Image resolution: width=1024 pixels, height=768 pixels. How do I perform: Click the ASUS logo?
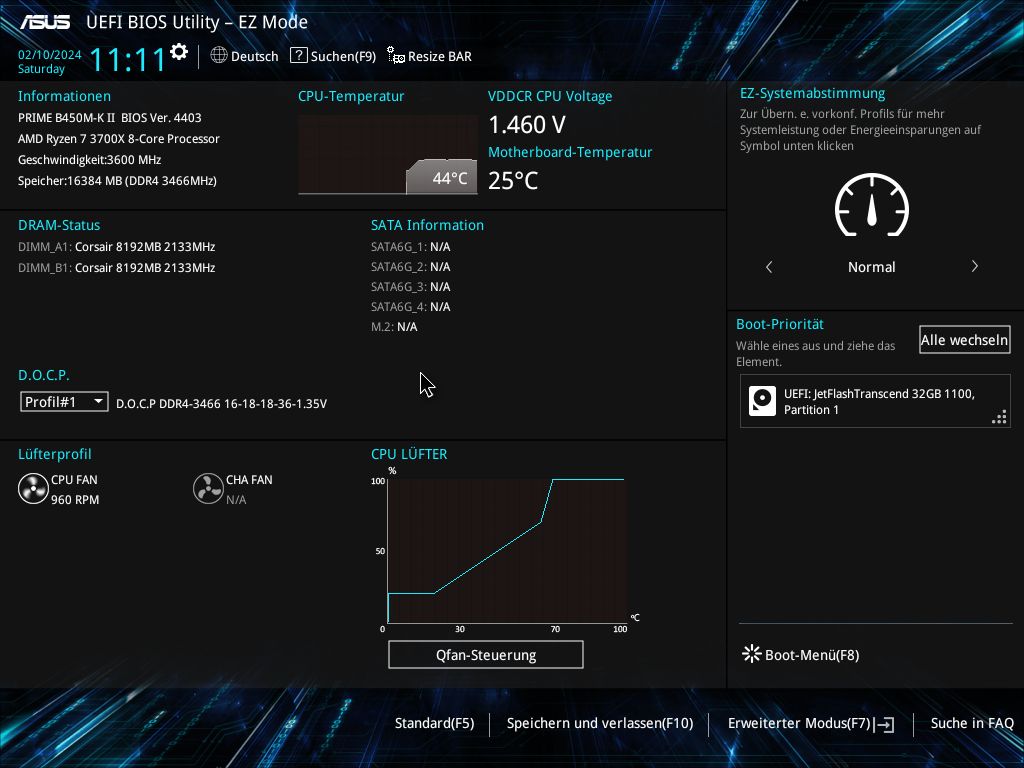45,22
